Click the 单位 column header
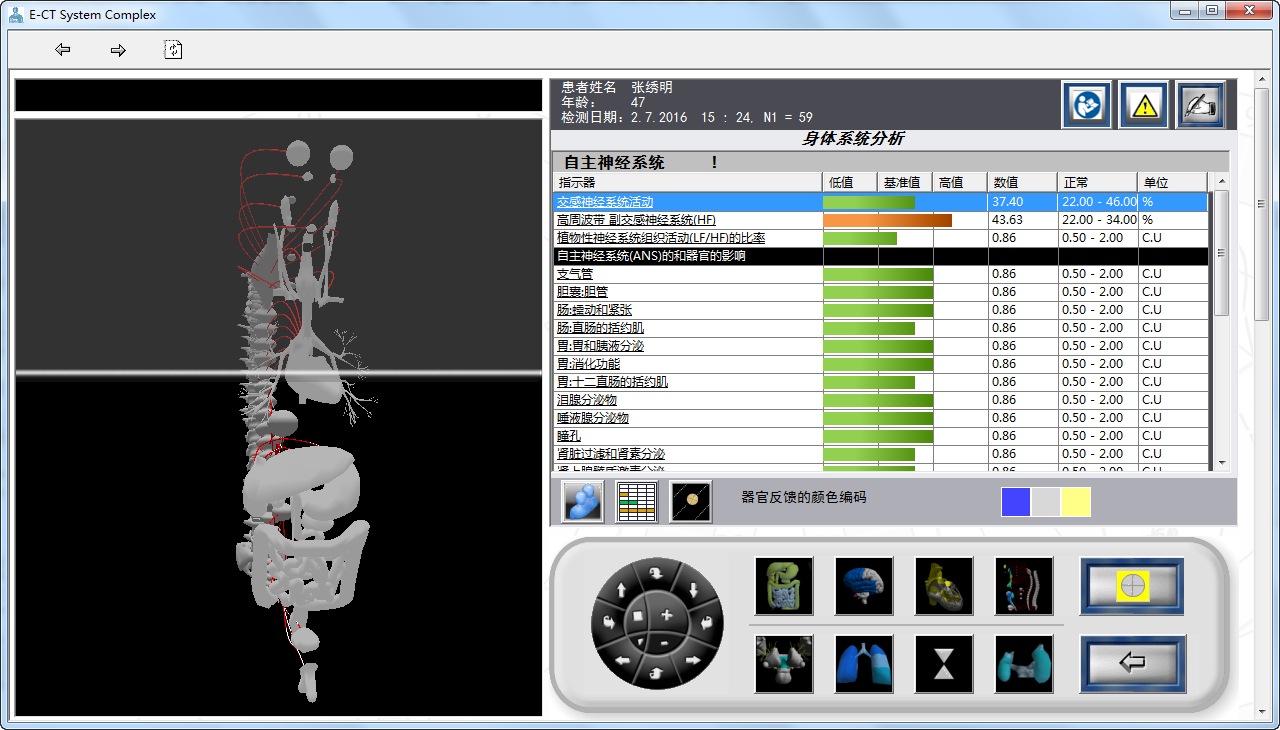 click(1172, 182)
